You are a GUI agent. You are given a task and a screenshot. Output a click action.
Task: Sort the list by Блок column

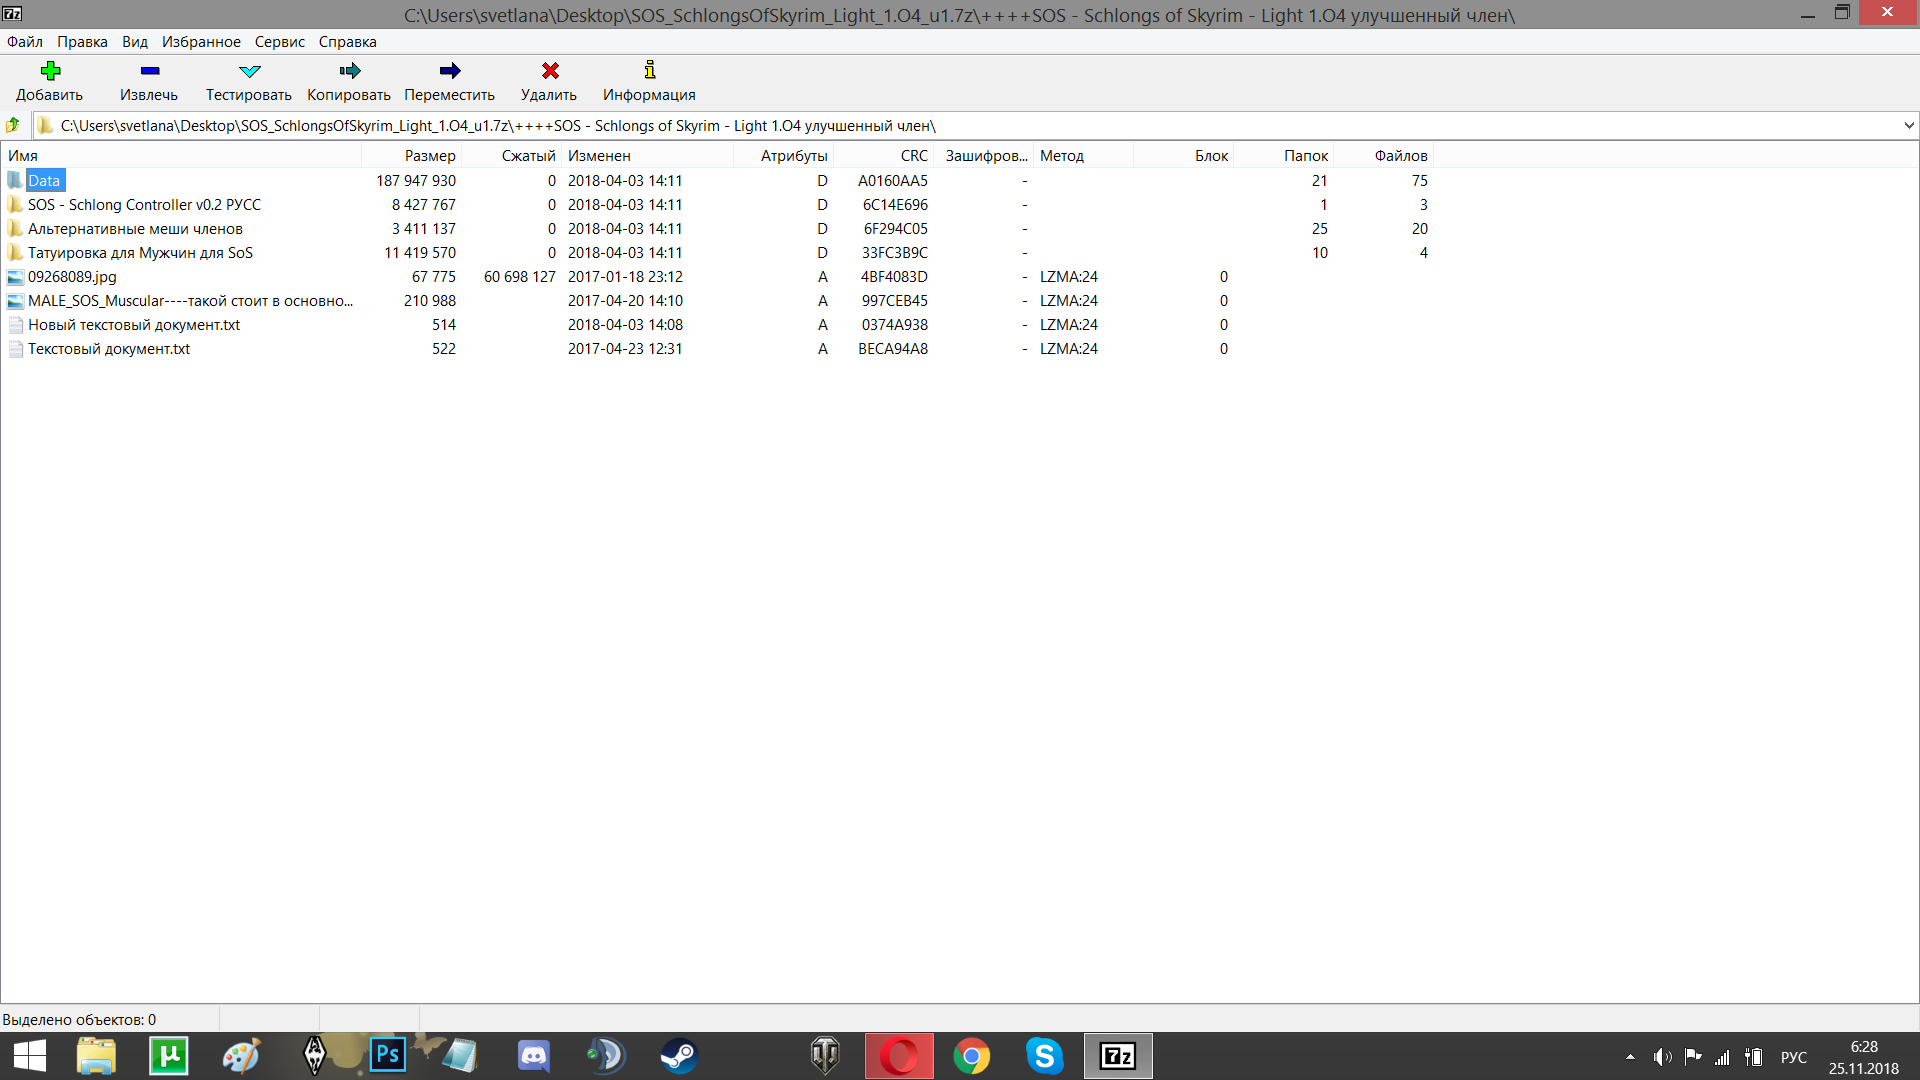click(1184, 156)
